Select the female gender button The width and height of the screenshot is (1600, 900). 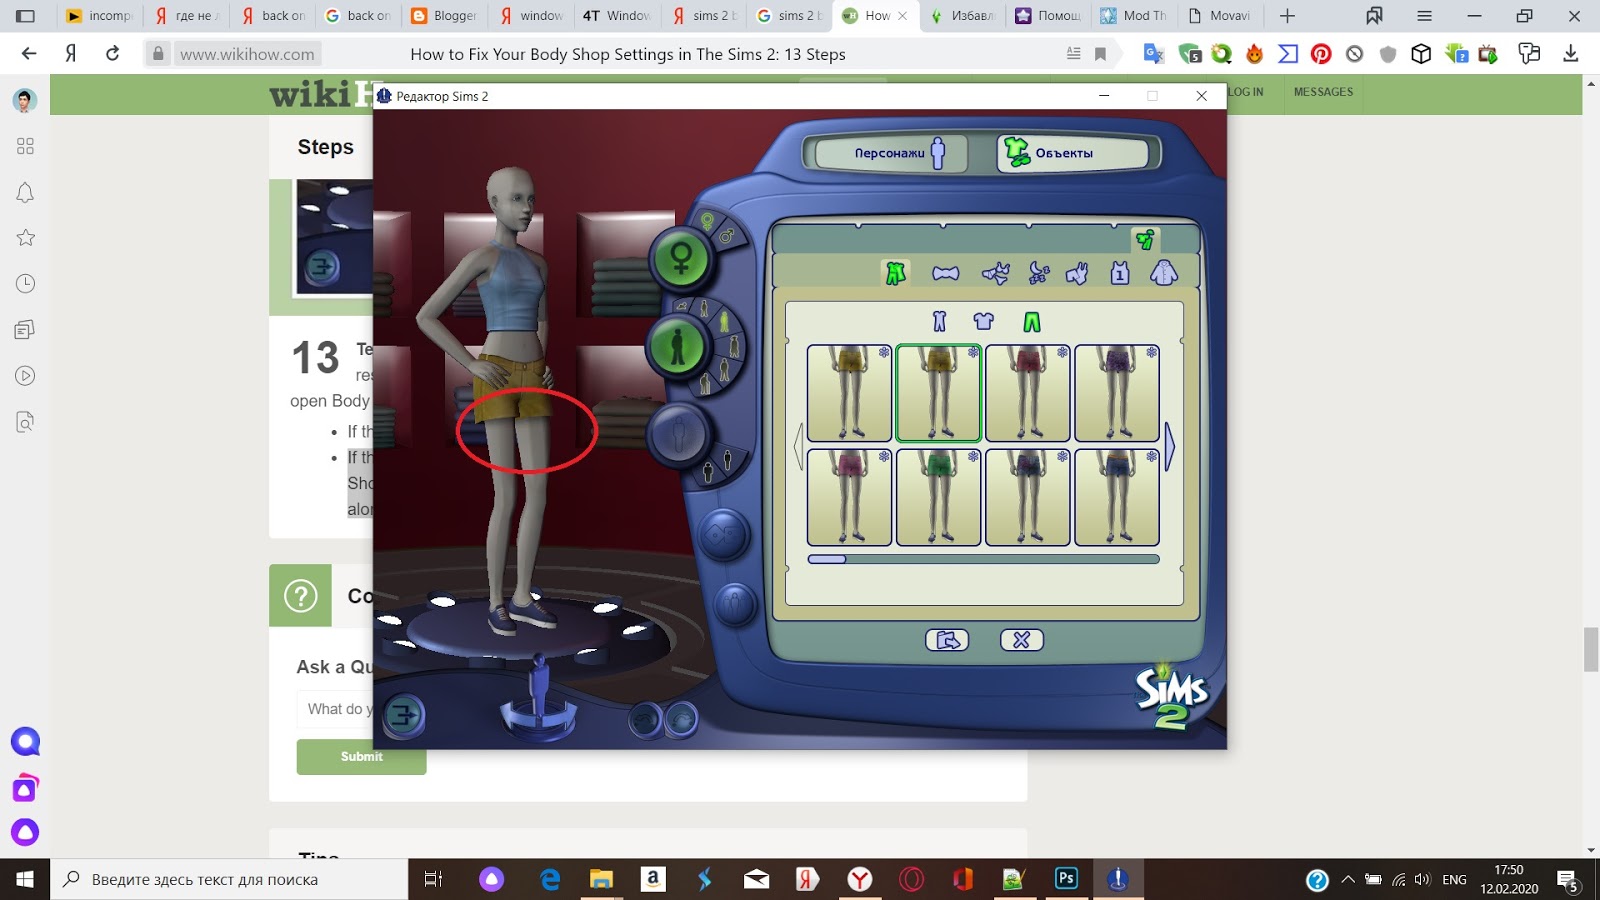(681, 259)
